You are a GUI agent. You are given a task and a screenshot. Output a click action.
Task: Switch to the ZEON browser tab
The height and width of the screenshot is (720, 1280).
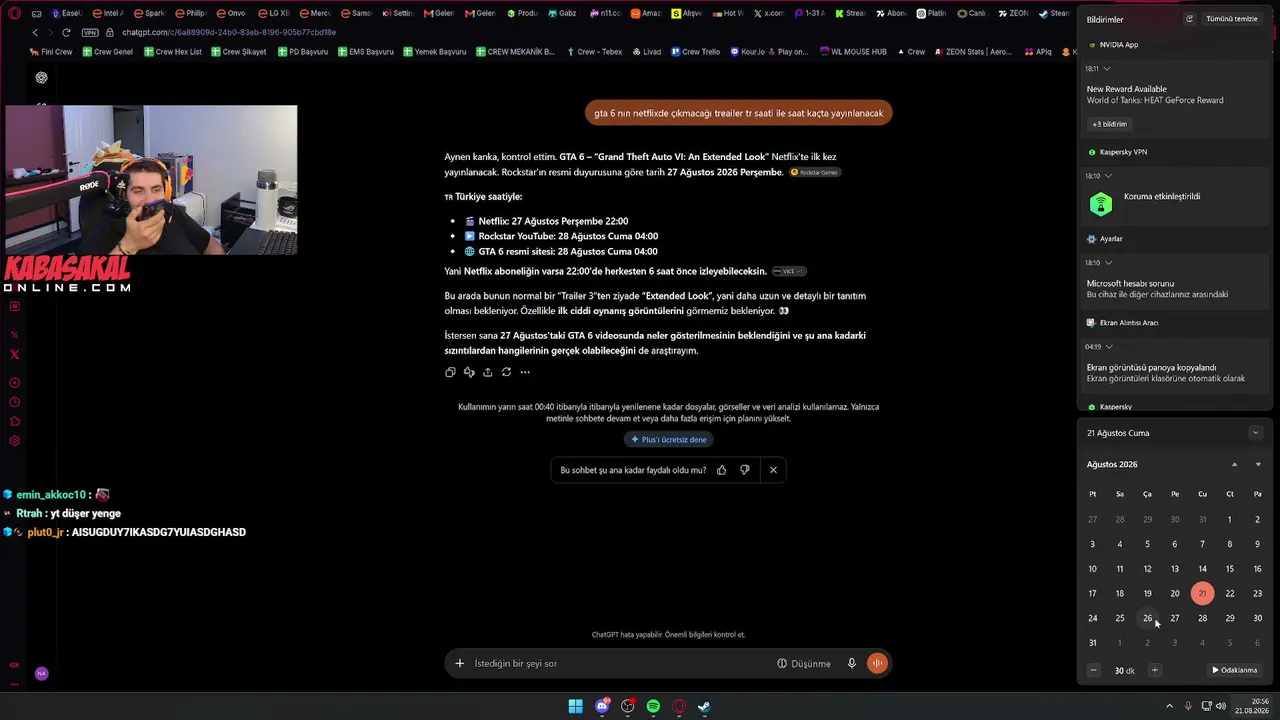[x=1014, y=13]
